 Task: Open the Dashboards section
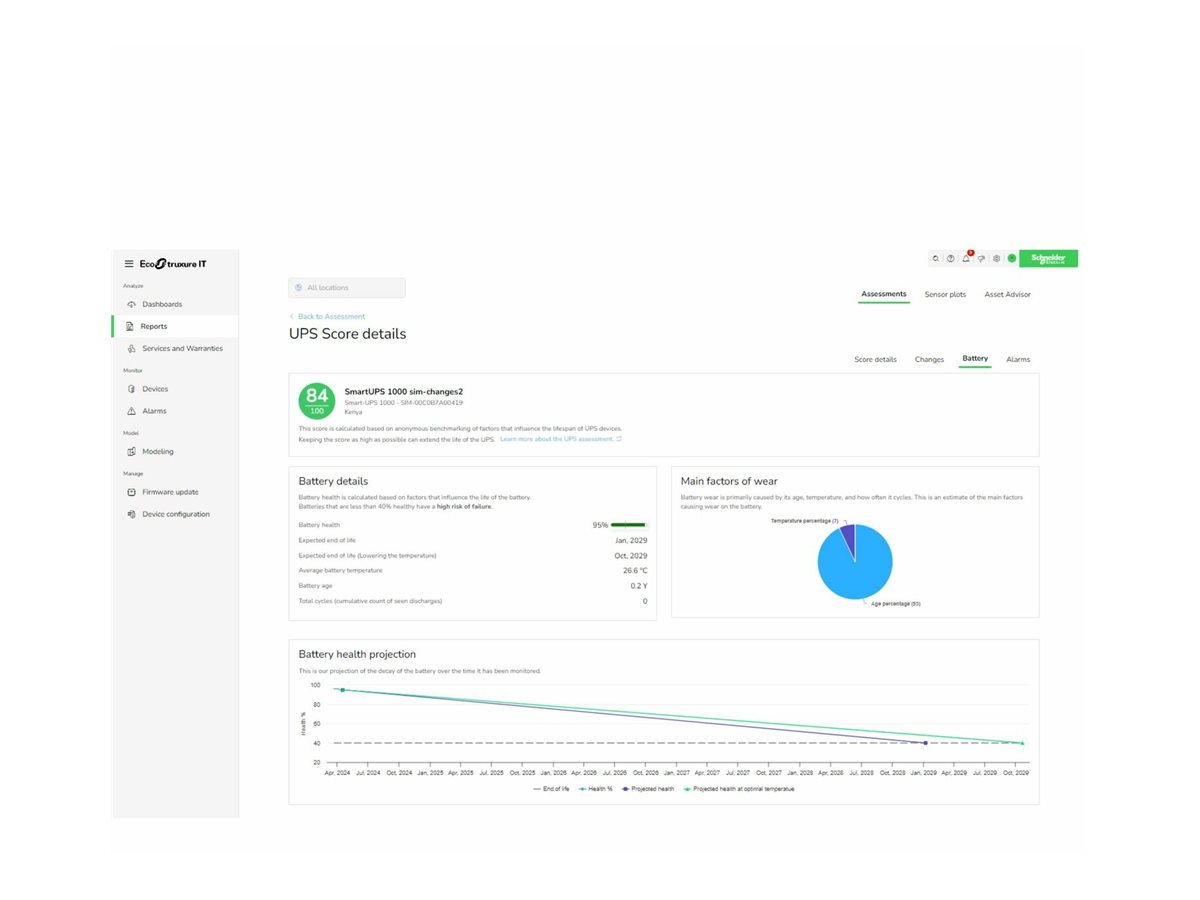163,304
